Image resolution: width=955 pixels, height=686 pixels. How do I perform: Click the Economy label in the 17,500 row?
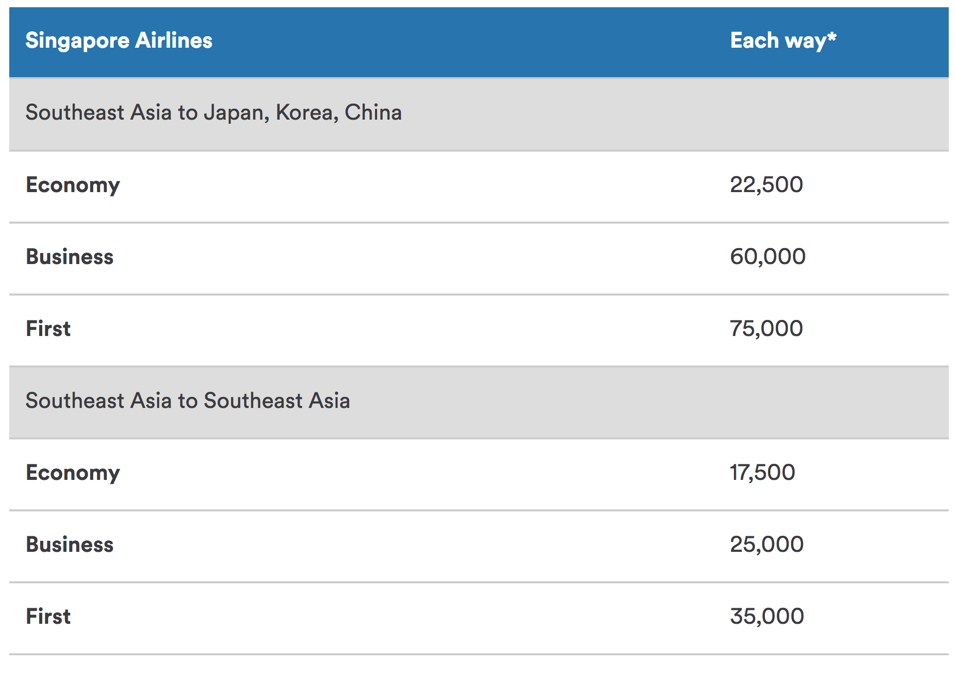72,473
